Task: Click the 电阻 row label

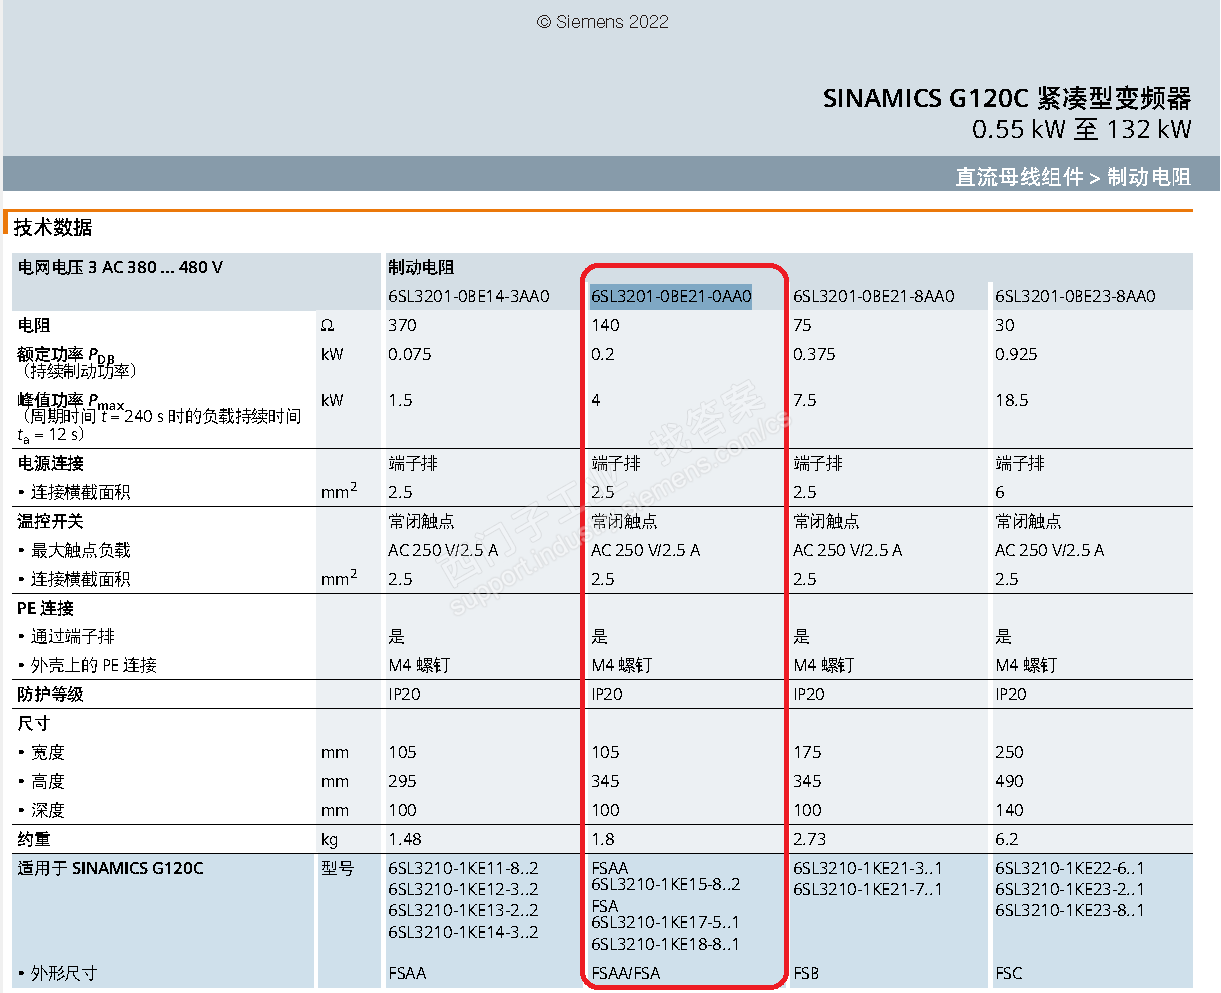Action: 33,325
